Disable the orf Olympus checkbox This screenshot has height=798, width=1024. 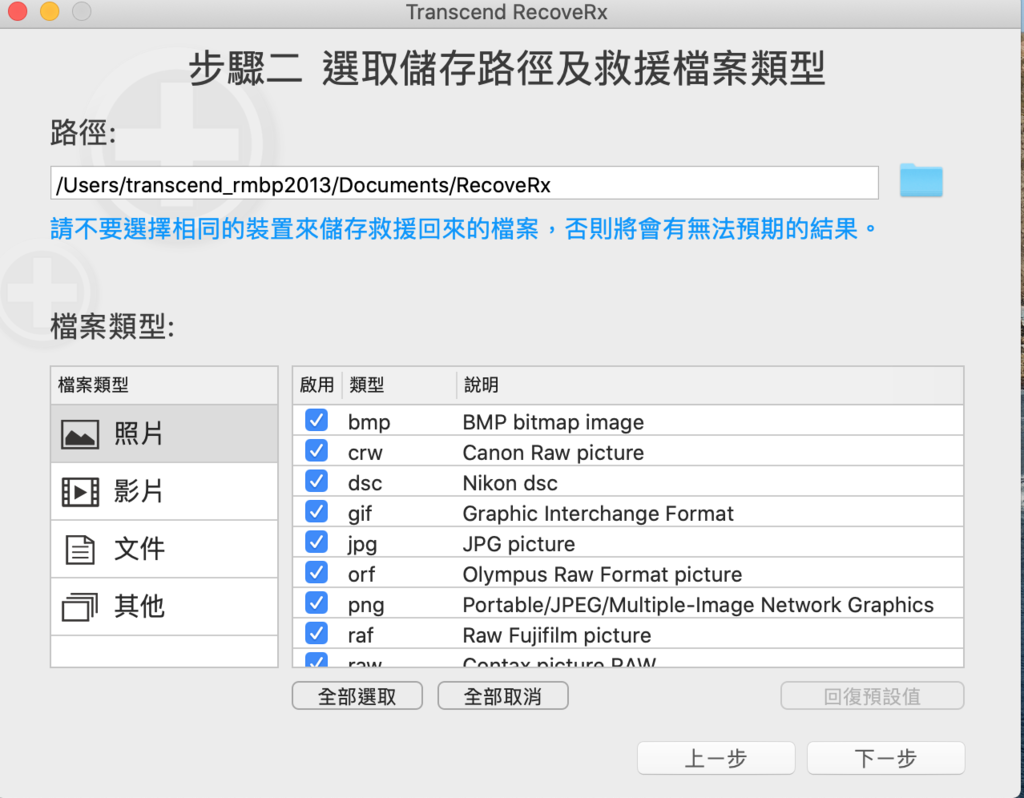click(x=317, y=572)
